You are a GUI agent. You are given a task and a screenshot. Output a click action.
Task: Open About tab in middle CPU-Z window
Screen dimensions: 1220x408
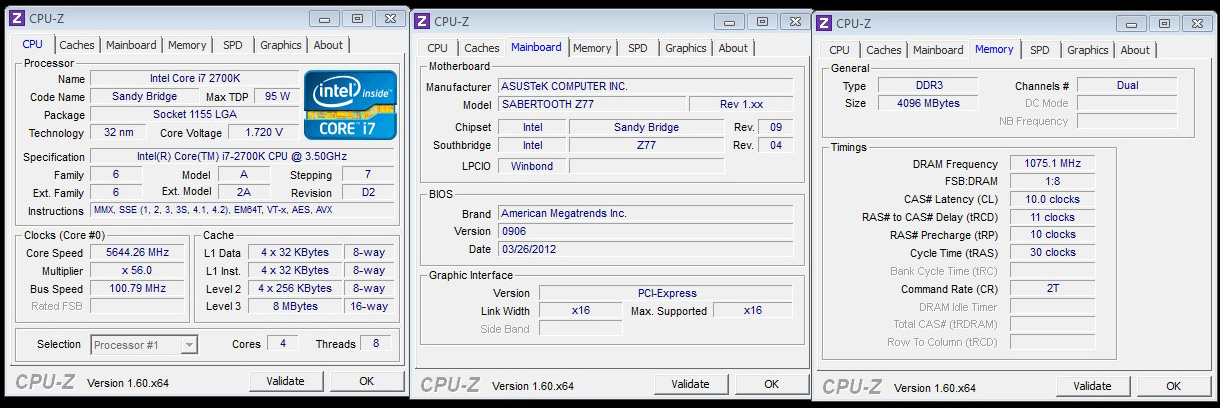point(733,48)
